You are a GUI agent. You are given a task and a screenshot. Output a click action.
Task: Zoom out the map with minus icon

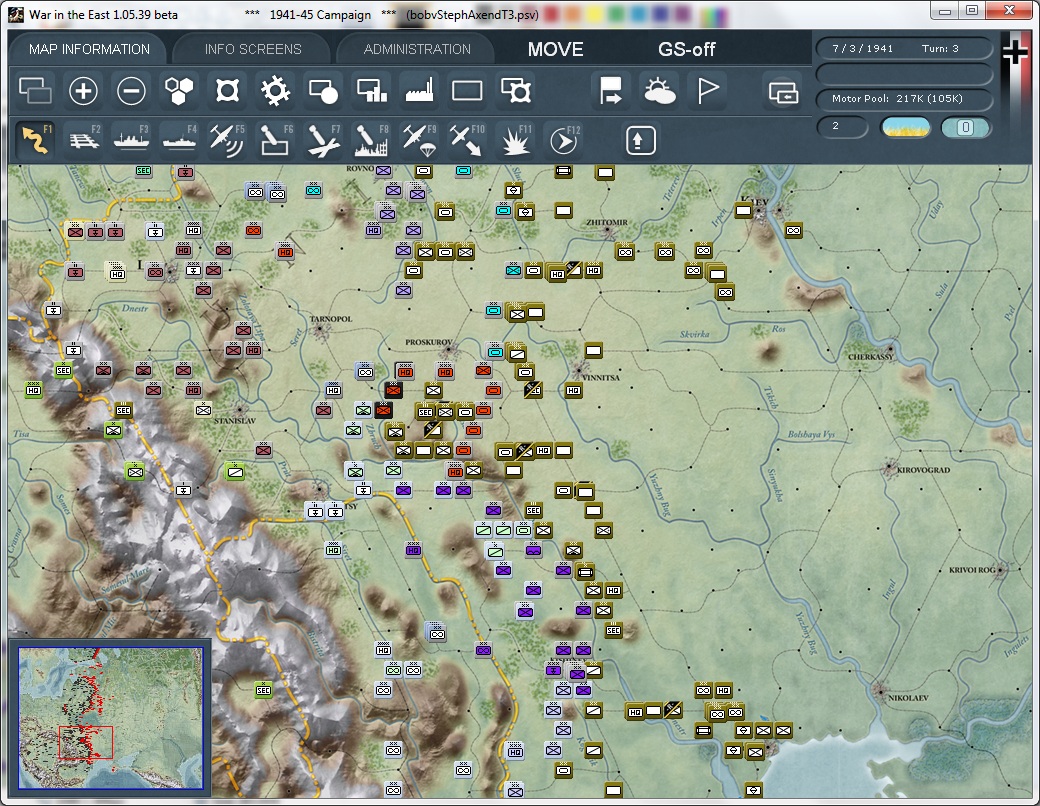point(131,90)
